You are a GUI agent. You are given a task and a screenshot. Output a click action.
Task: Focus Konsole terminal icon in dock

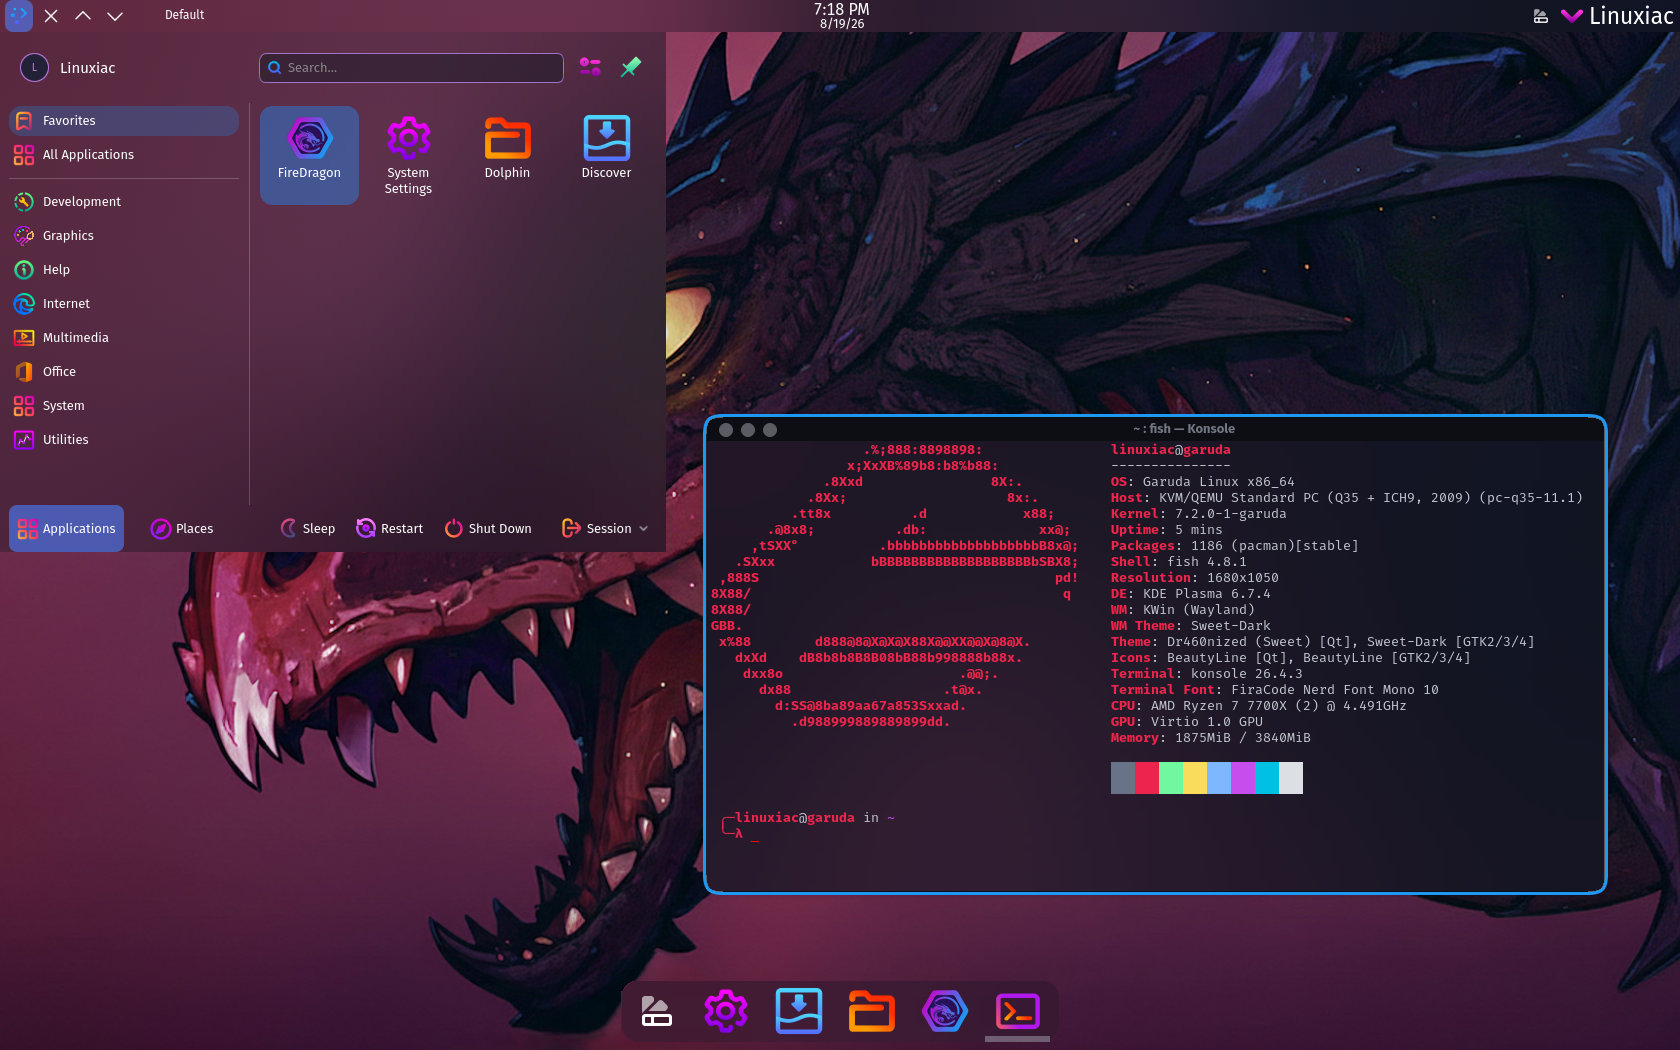click(1018, 1012)
